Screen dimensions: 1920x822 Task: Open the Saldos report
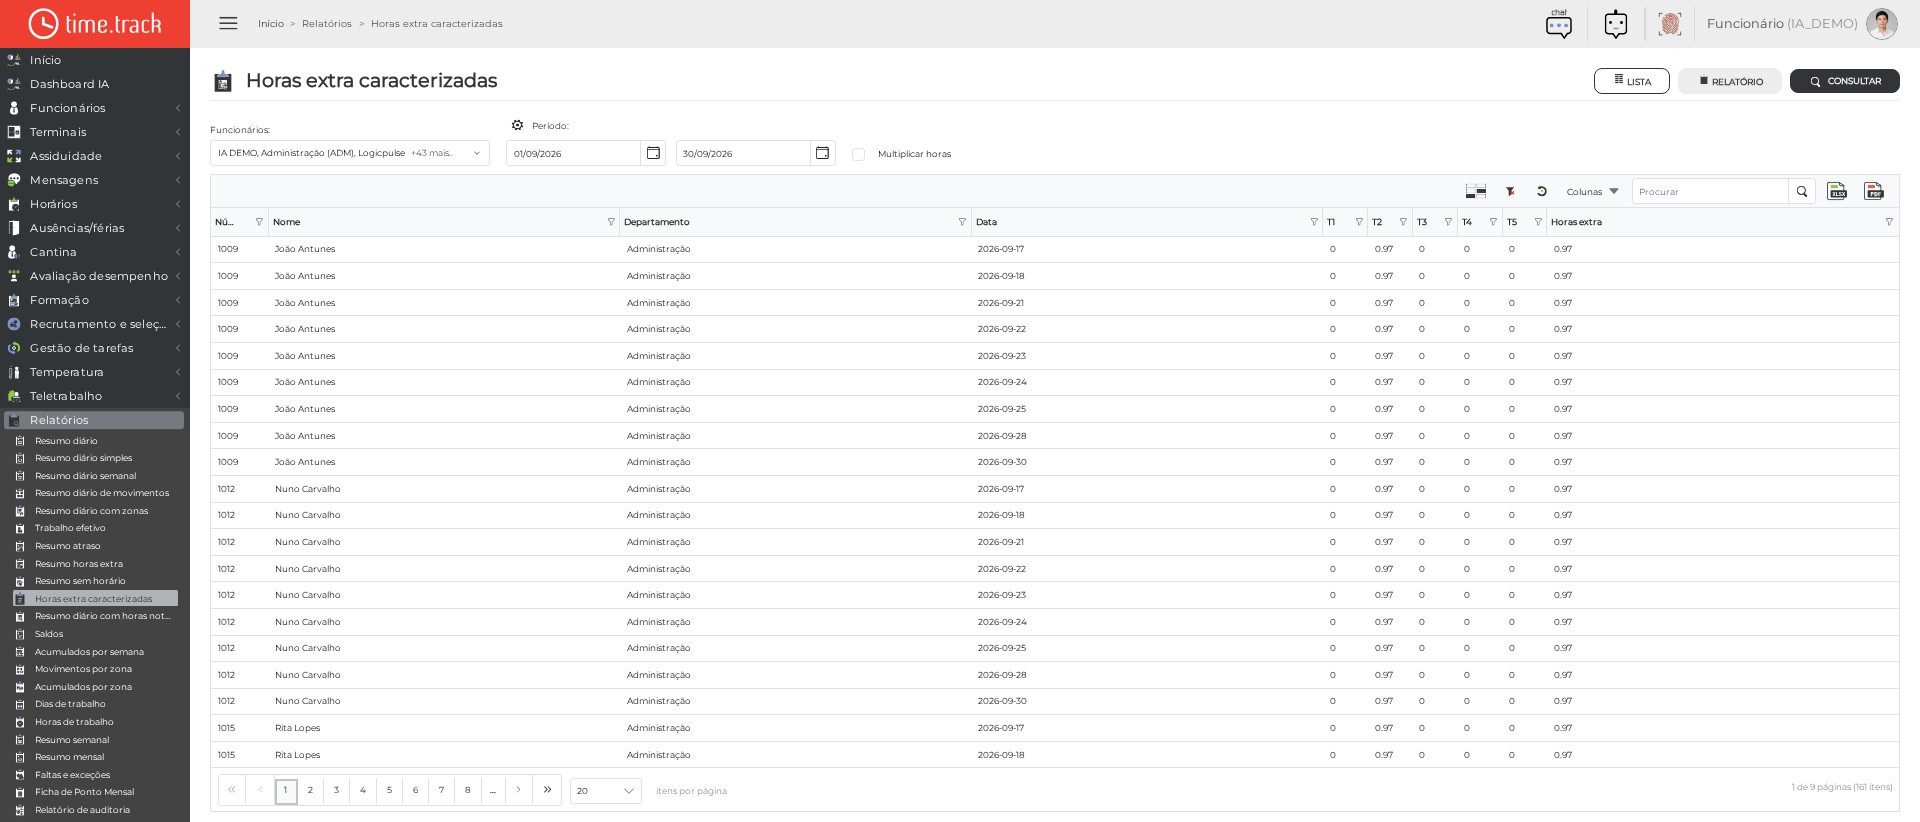[49, 634]
